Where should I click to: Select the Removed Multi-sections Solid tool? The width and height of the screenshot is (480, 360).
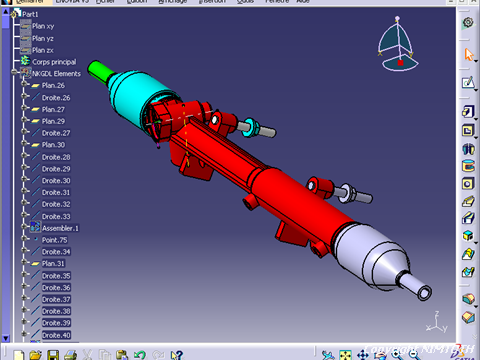[468, 272]
